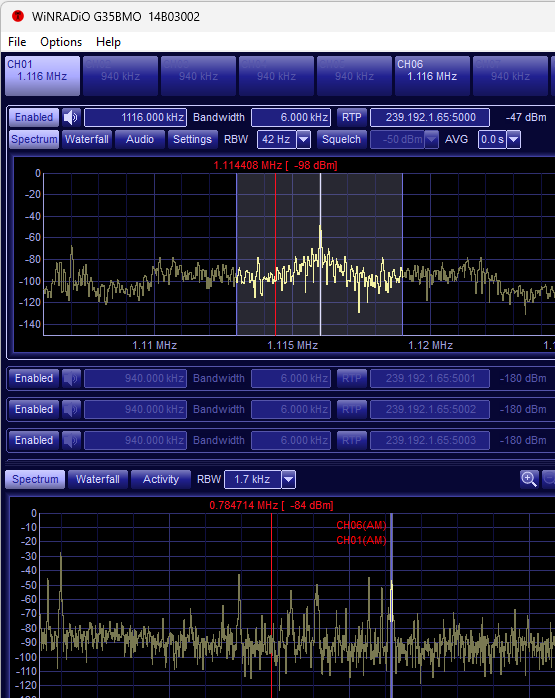Toggle Enabled for the 1116.000 kHz channel

pyautogui.click(x=34, y=118)
